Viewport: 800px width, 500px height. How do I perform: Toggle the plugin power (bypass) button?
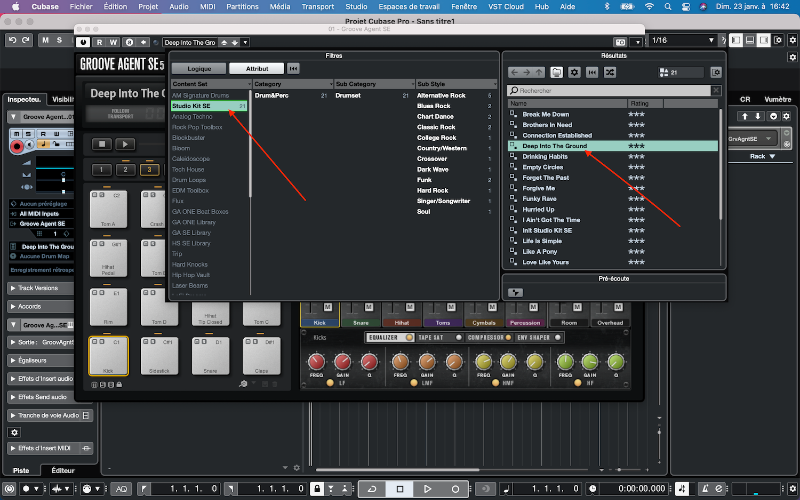83,42
